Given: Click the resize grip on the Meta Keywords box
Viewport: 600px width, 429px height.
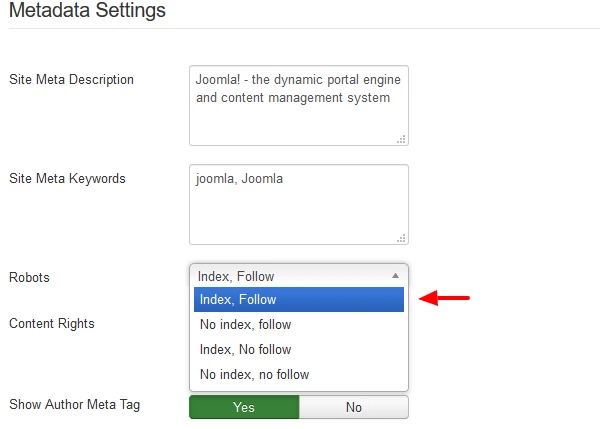Looking at the screenshot, I should pyautogui.click(x=401, y=239).
